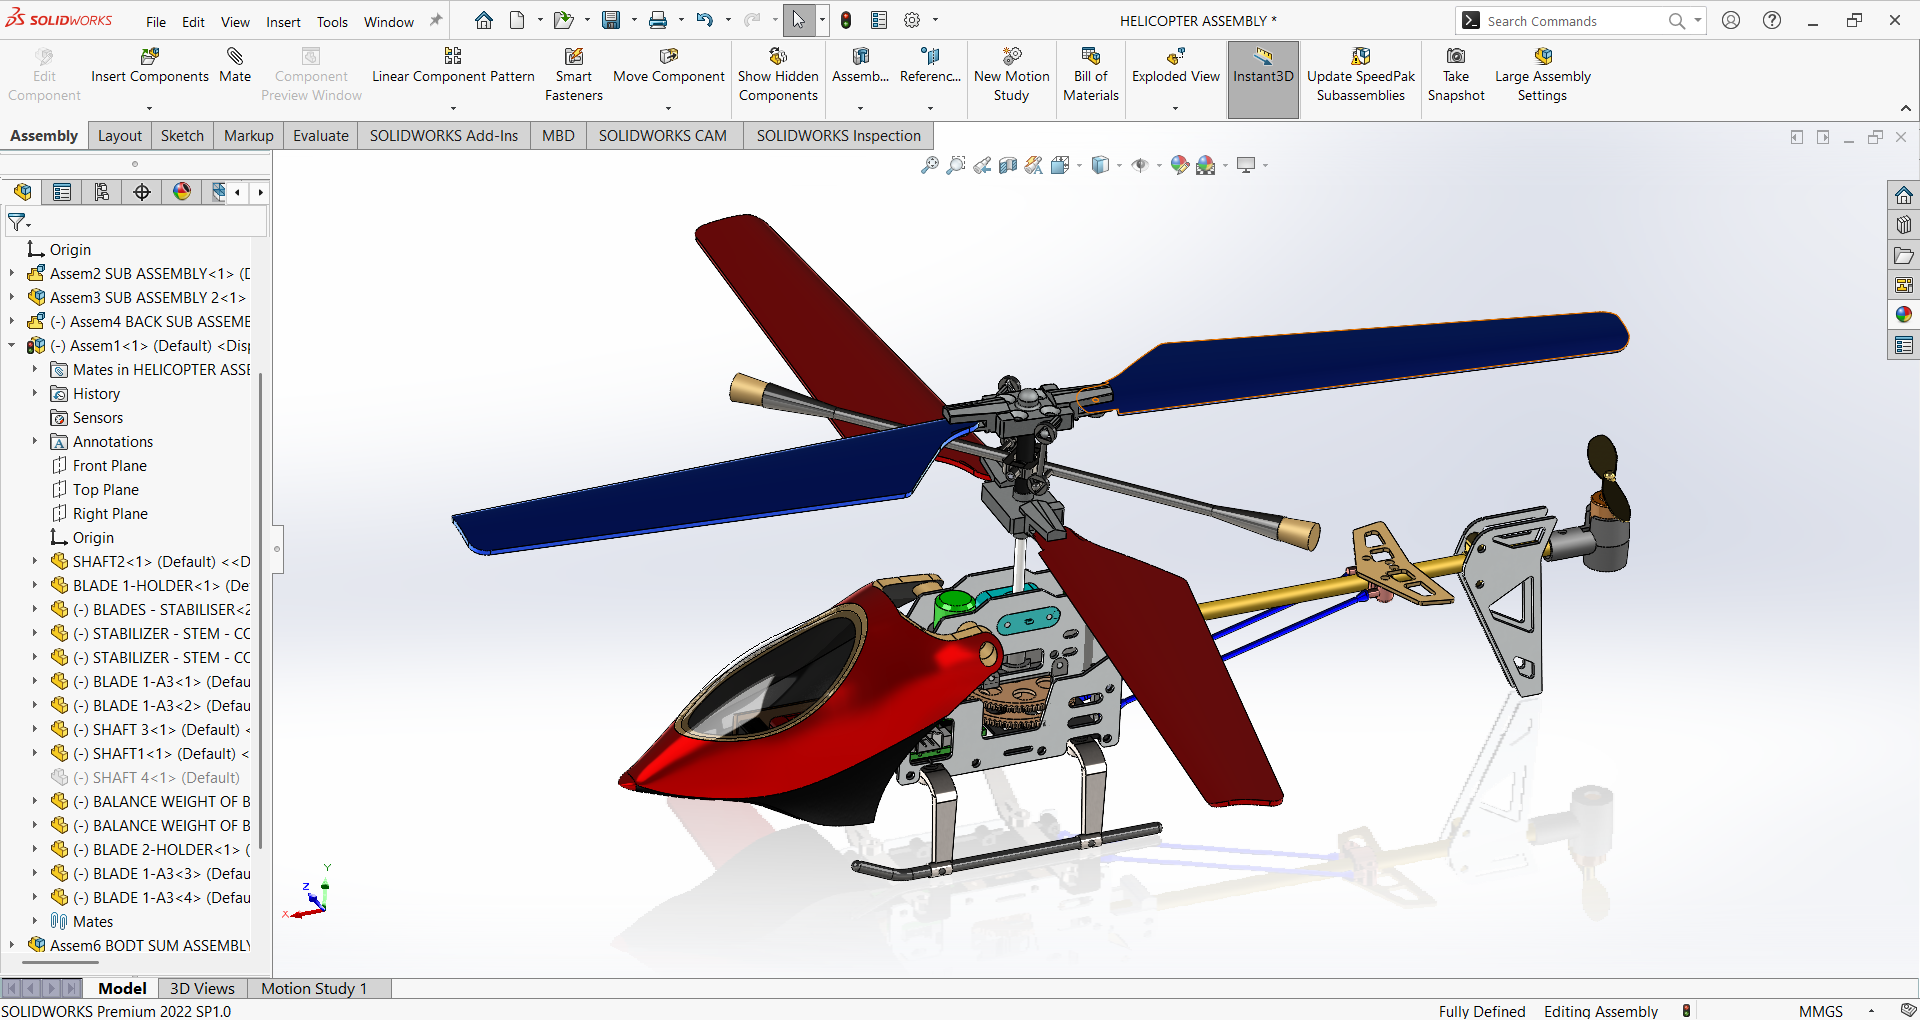Open Large Assembly Settings
Viewport: 1920px width, 1020px height.
tap(1542, 75)
